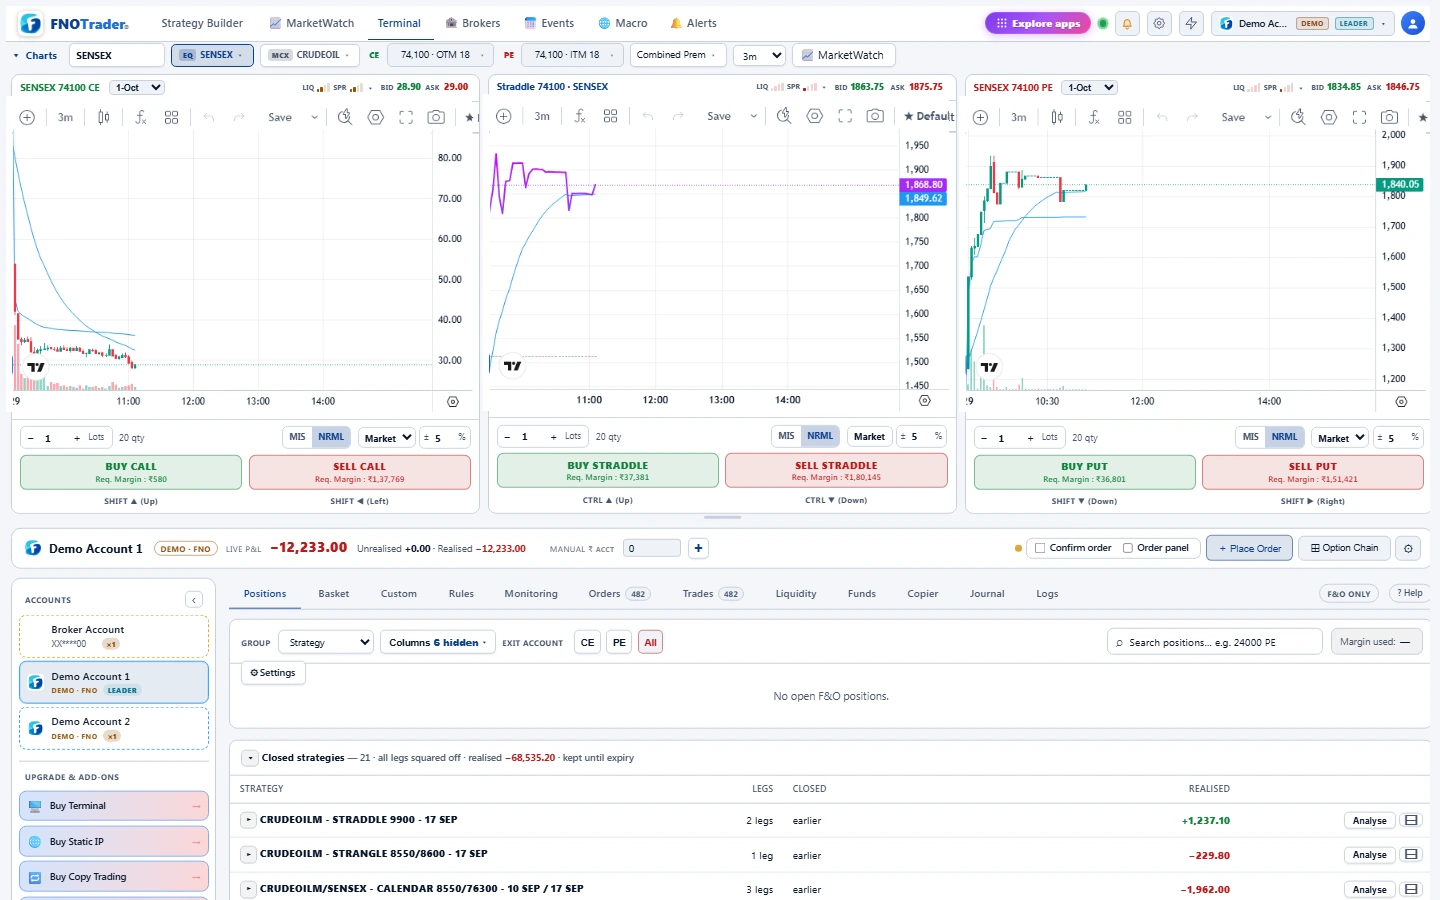Image resolution: width=1440 pixels, height=900 pixels.
Task: Filter positions by CE
Action: tap(588, 643)
